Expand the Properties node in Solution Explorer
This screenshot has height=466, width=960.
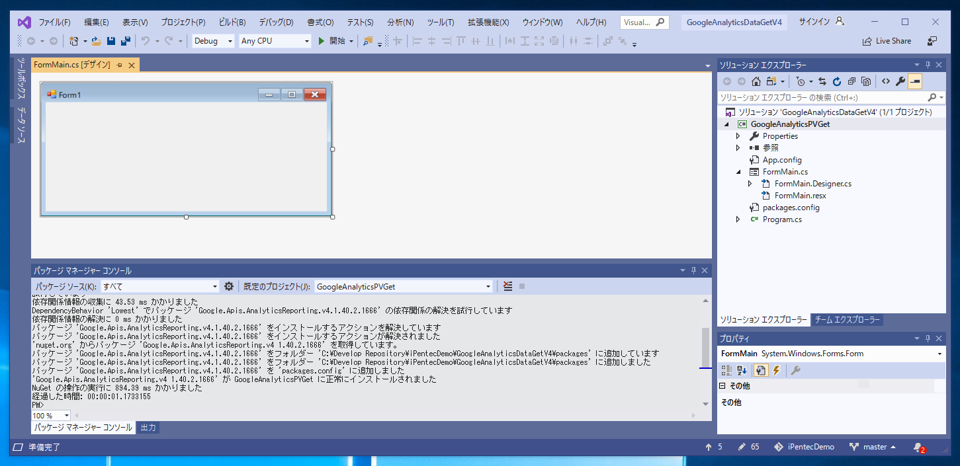pos(738,136)
